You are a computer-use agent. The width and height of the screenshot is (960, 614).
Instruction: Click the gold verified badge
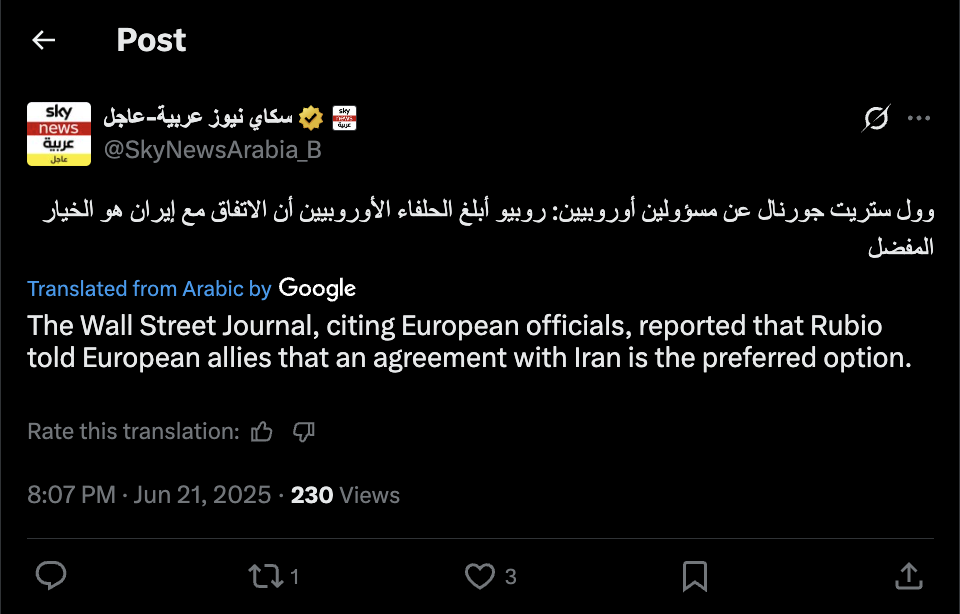click(x=311, y=118)
